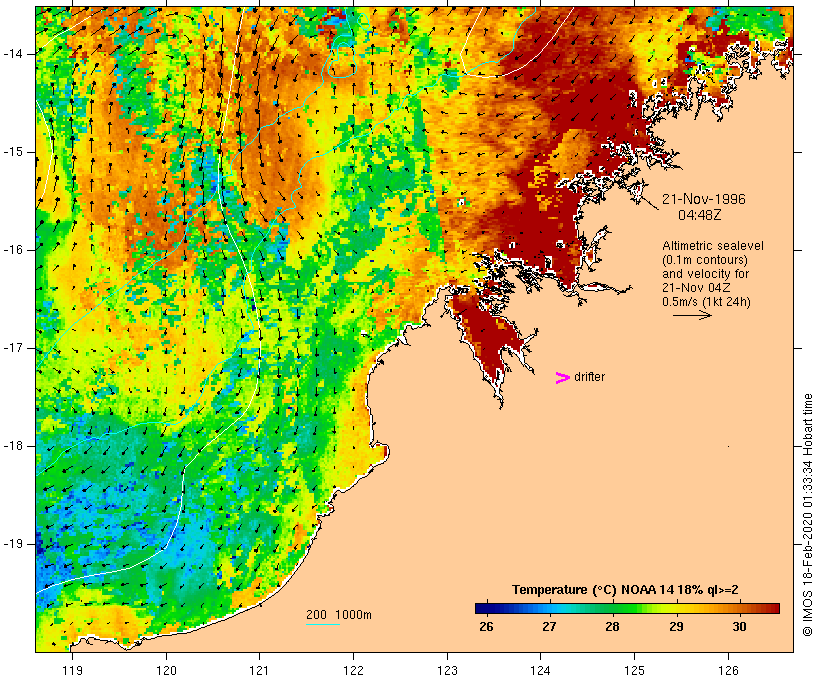The width and height of the screenshot is (820, 680).
Task: Click the latitude label '-15'
Action: point(13,152)
